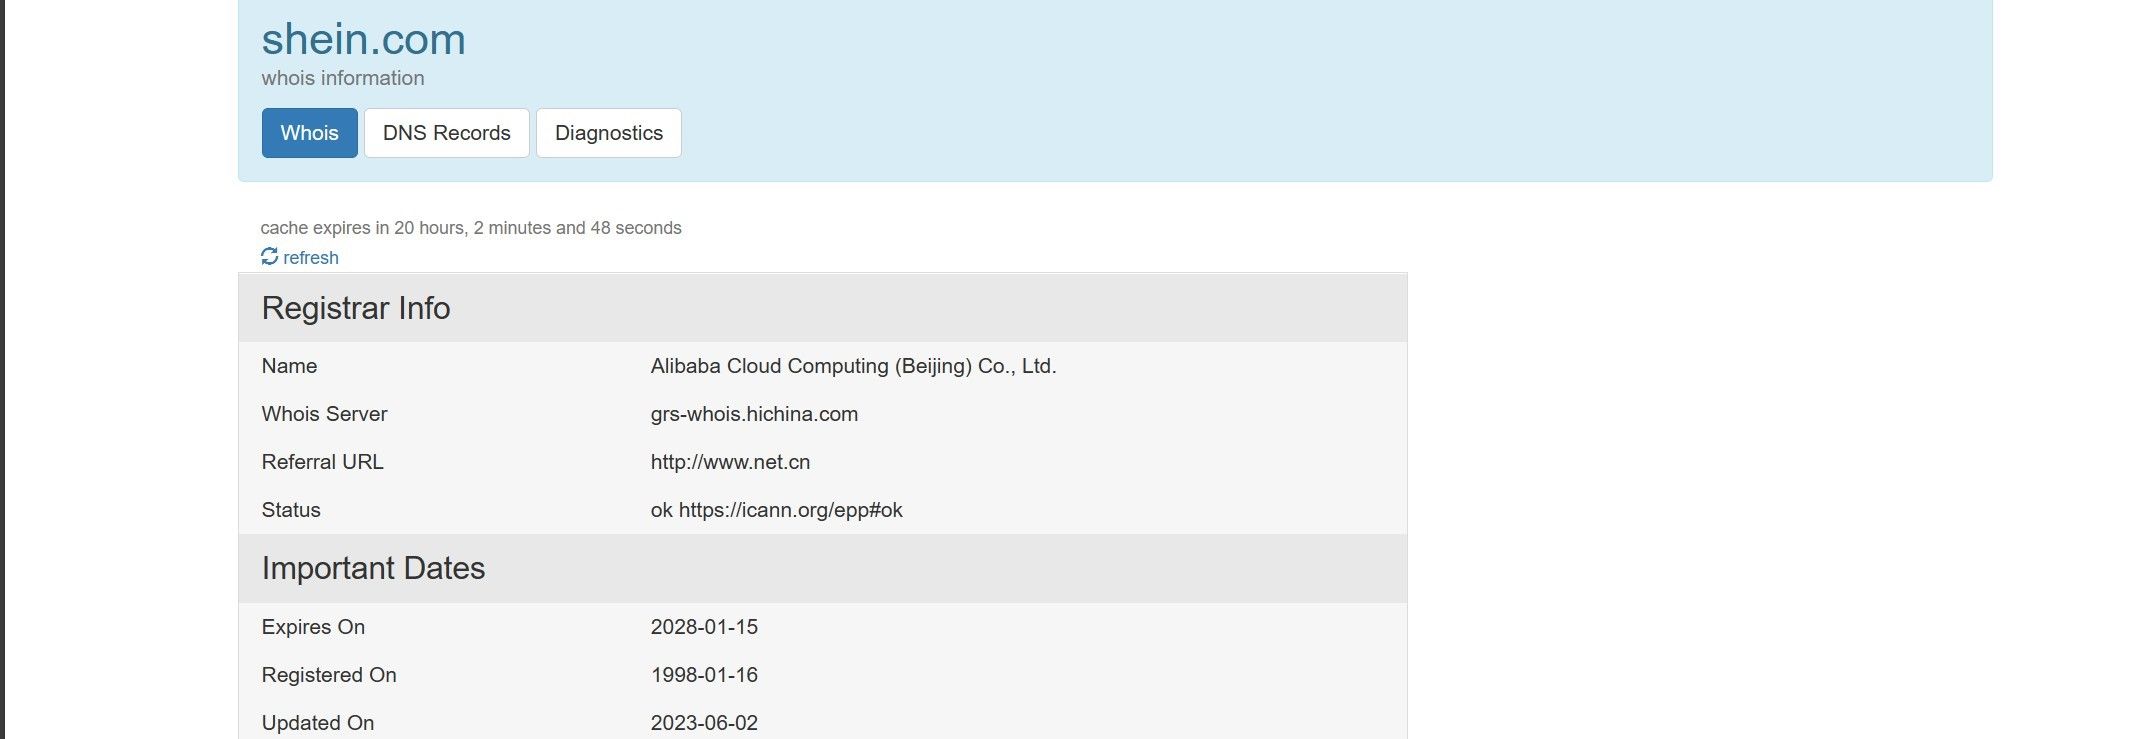
Task: Click the whois information subtitle
Action: click(x=343, y=78)
